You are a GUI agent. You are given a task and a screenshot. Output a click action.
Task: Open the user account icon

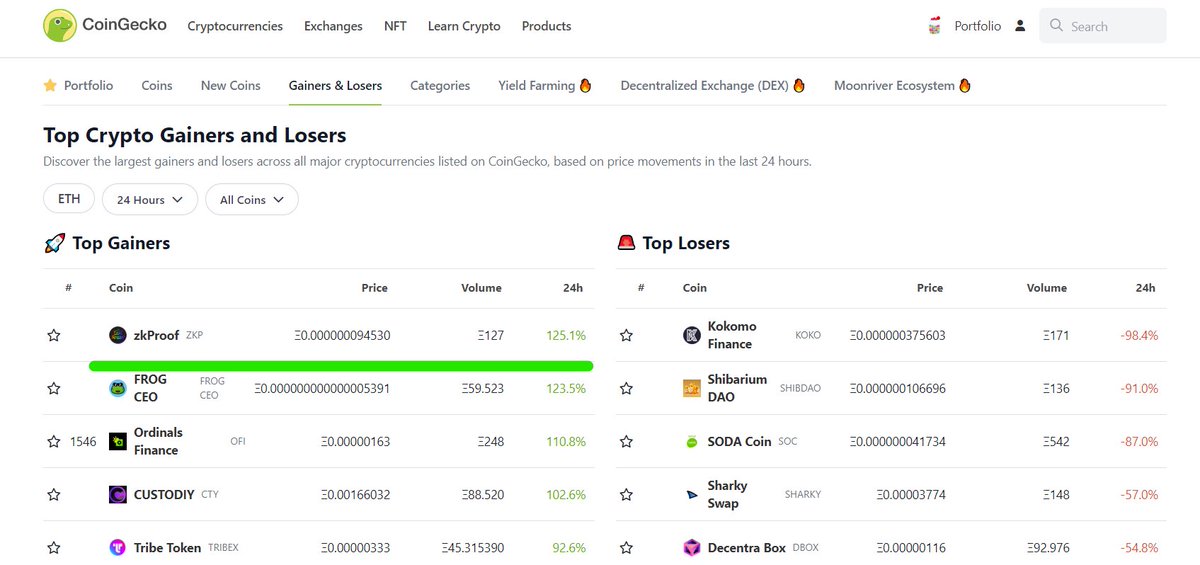[x=1020, y=26]
